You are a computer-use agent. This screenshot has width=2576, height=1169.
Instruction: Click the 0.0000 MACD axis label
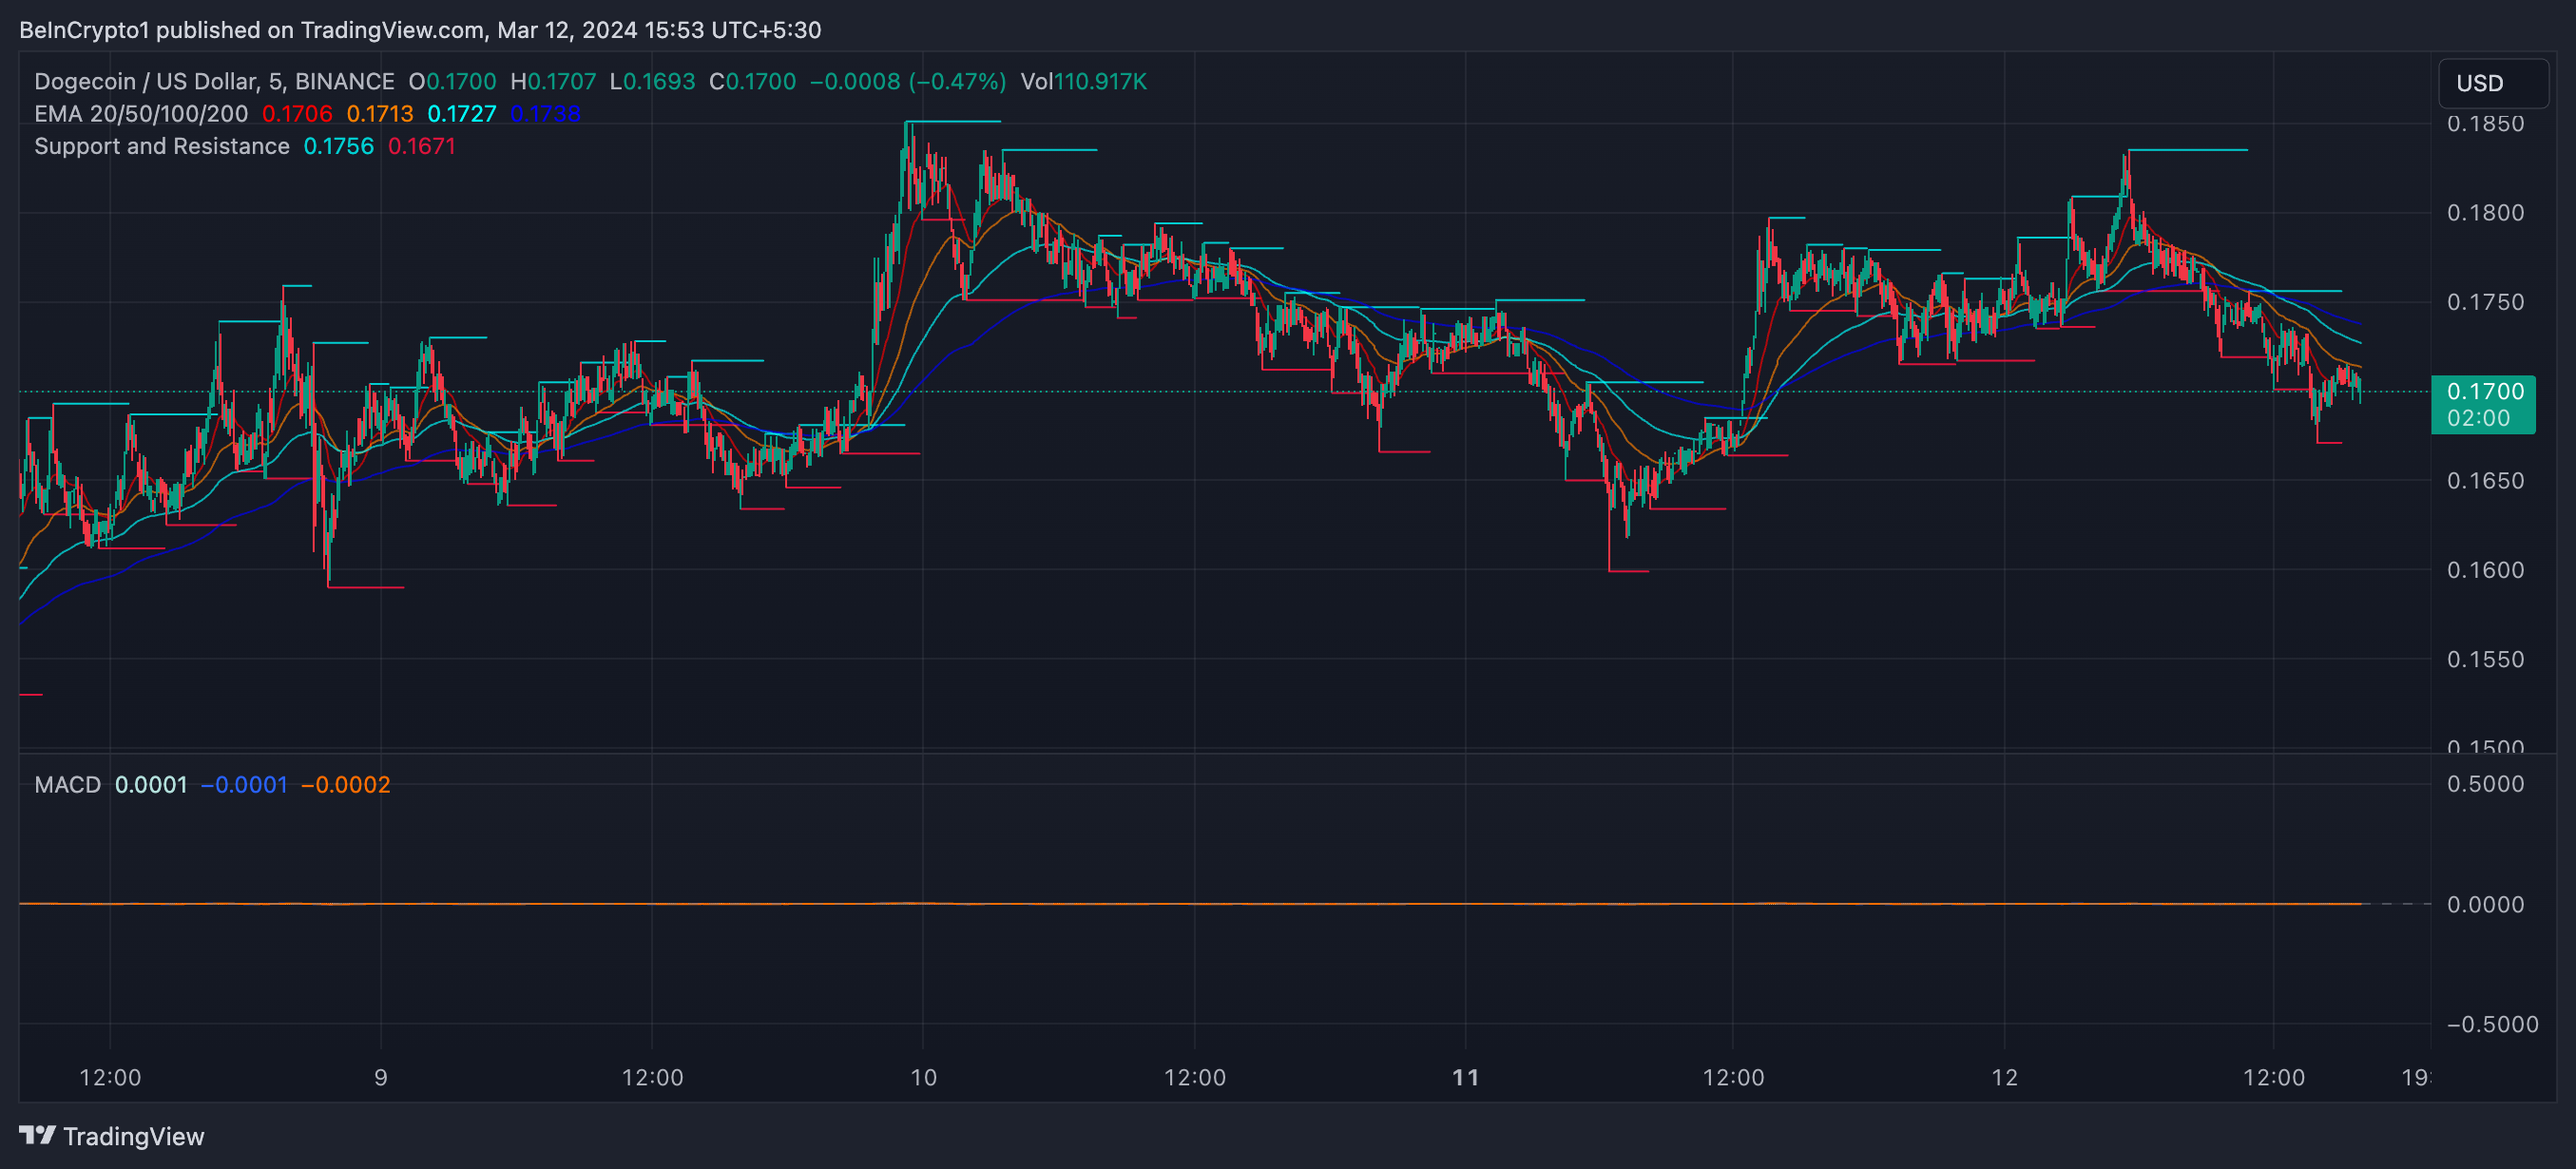tap(2484, 904)
